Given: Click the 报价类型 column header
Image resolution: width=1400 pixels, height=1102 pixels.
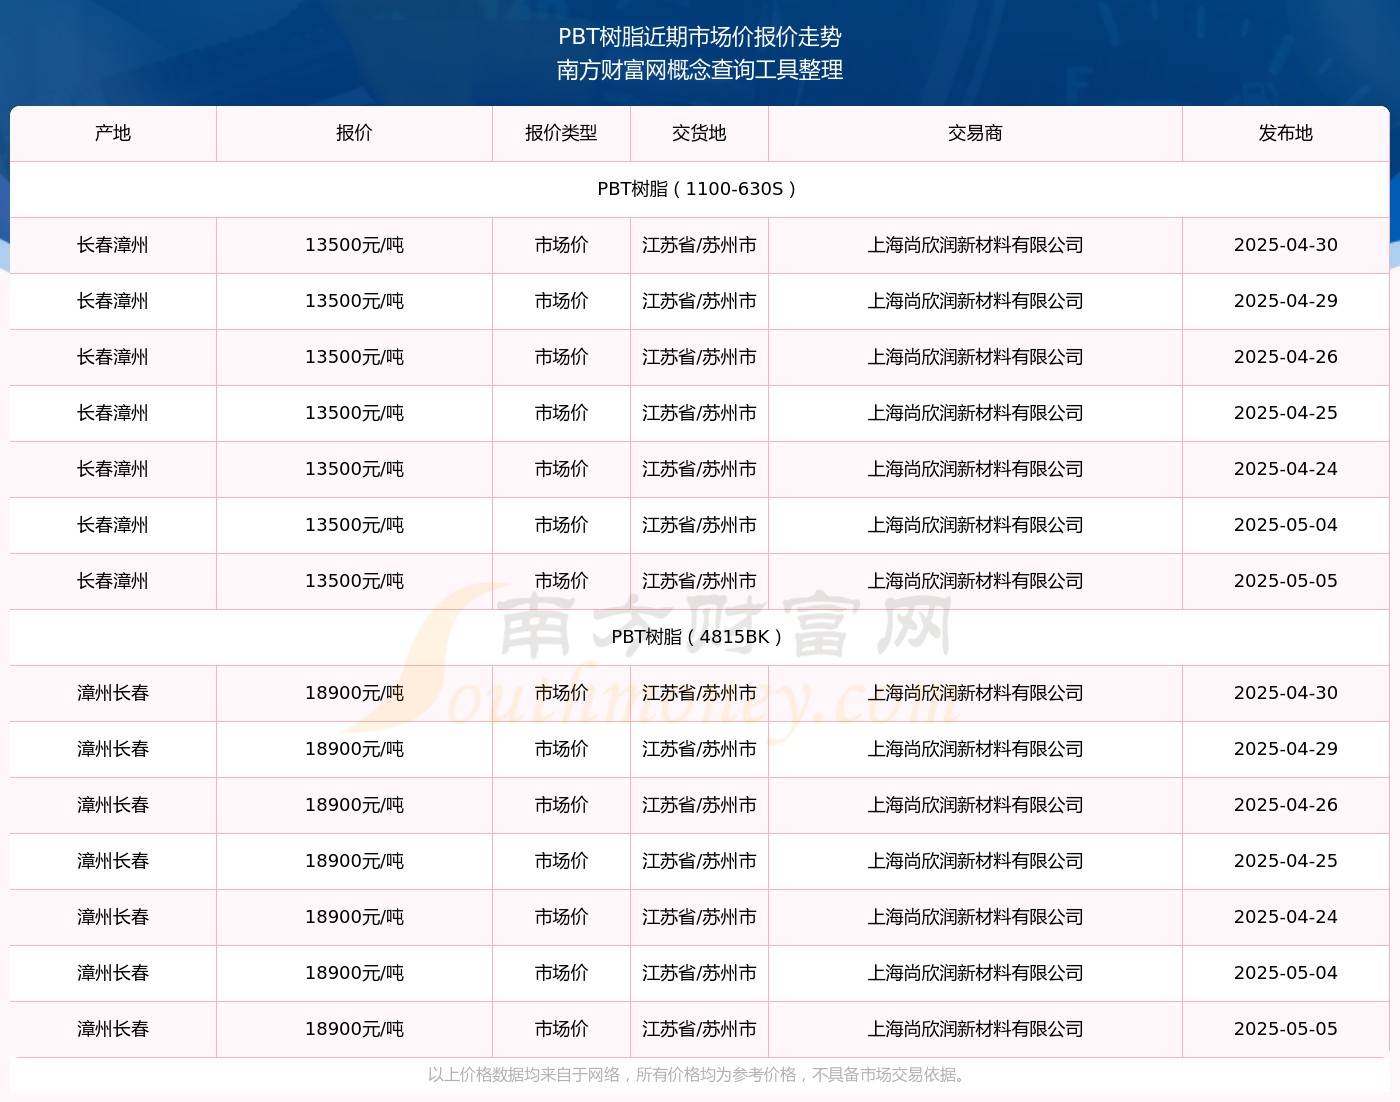Looking at the screenshot, I should (561, 133).
